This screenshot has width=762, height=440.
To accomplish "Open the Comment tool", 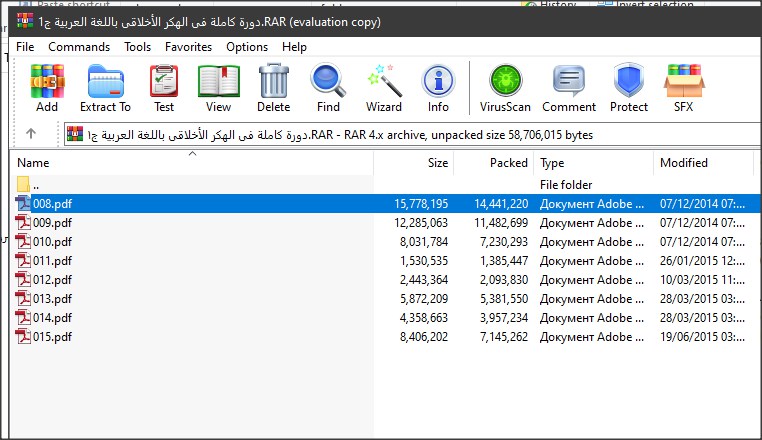I will pos(569,81).
